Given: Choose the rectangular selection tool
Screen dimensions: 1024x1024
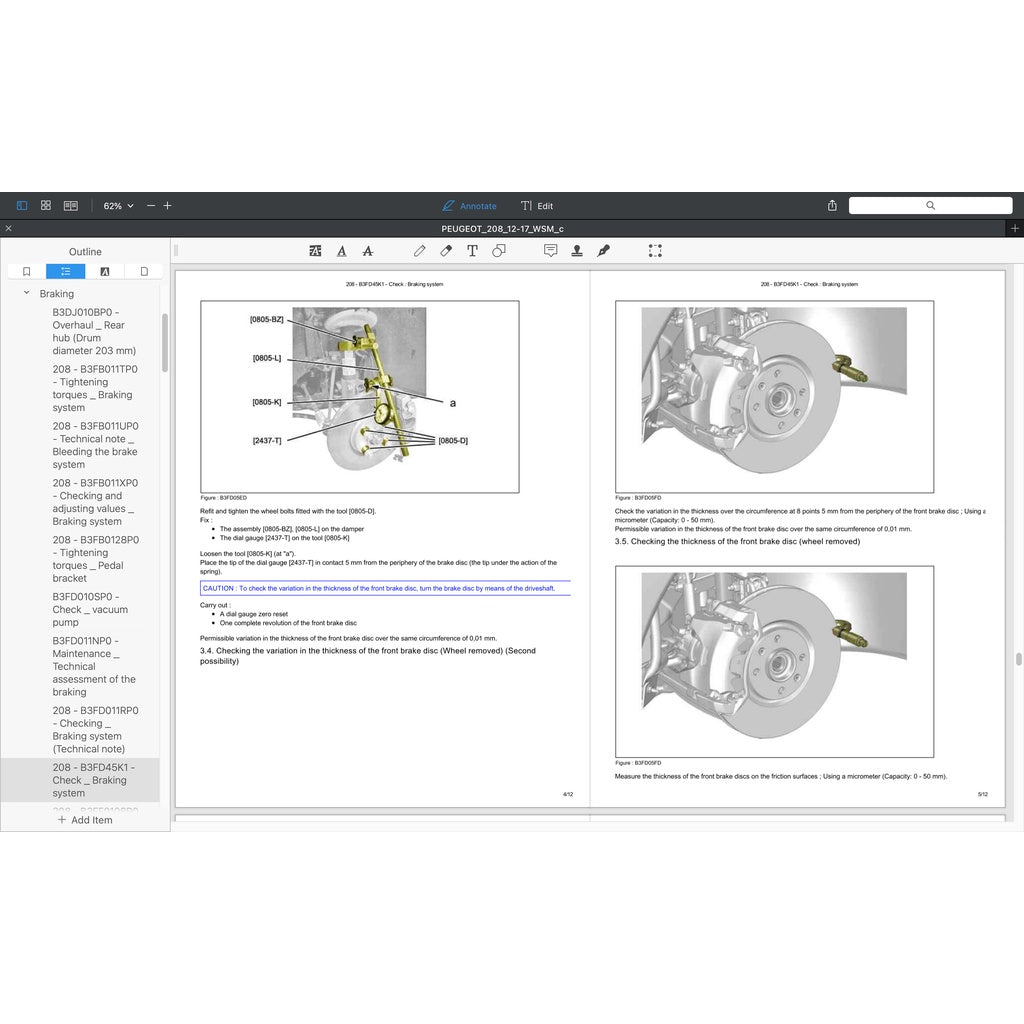Looking at the screenshot, I should (x=655, y=251).
